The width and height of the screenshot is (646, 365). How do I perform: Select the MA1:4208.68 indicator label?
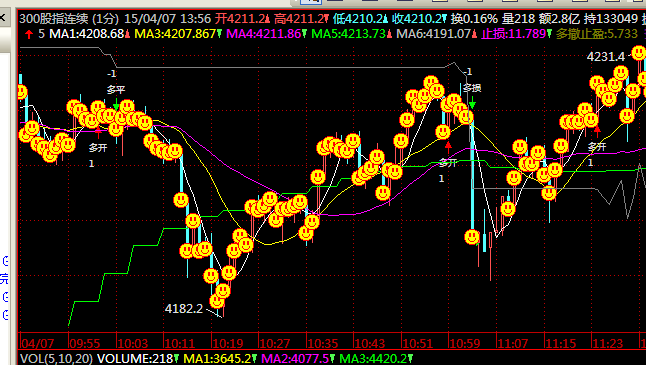[x=87, y=34]
